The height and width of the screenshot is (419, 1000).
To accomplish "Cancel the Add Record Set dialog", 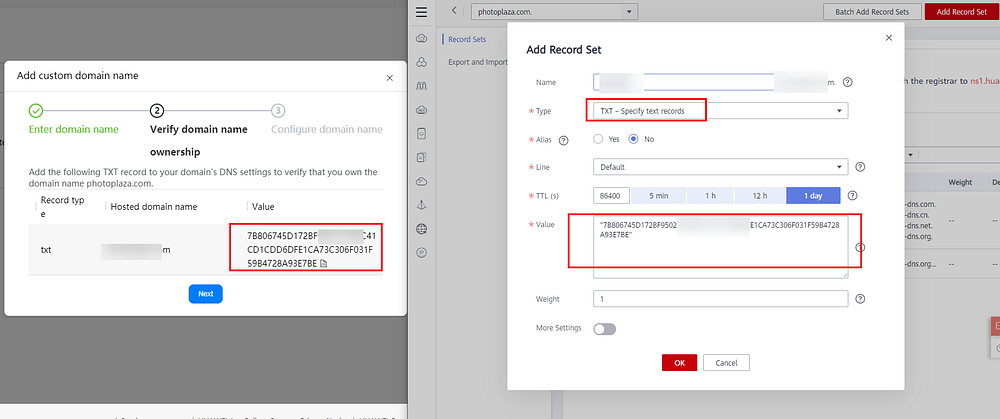I will point(726,363).
